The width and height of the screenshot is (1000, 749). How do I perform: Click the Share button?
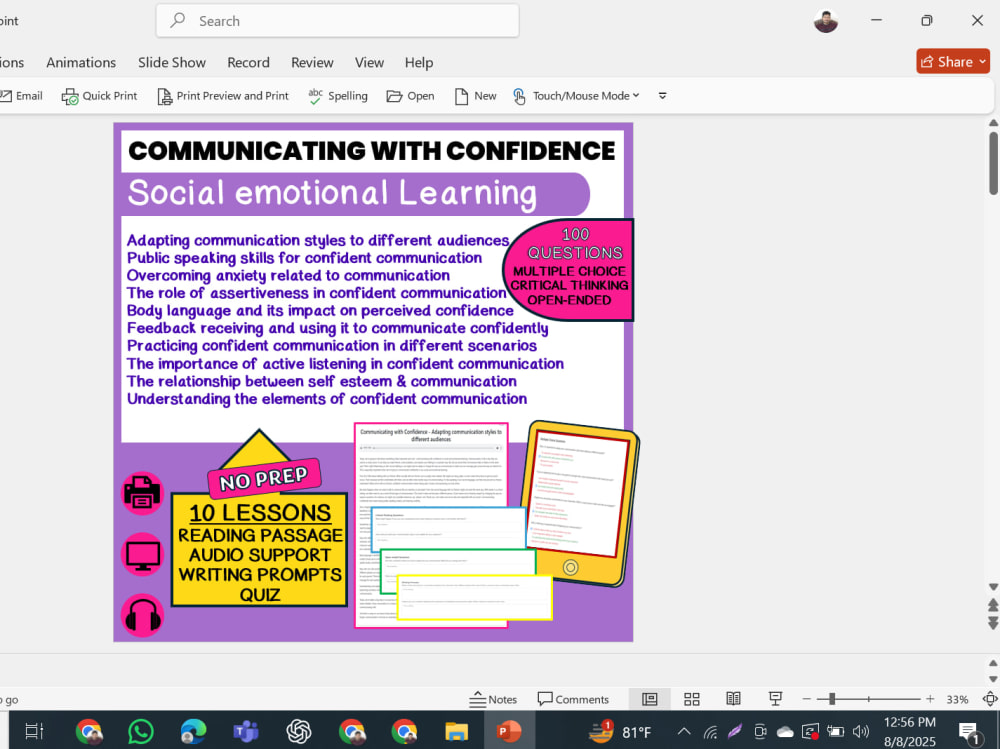pyautogui.click(x=947, y=62)
